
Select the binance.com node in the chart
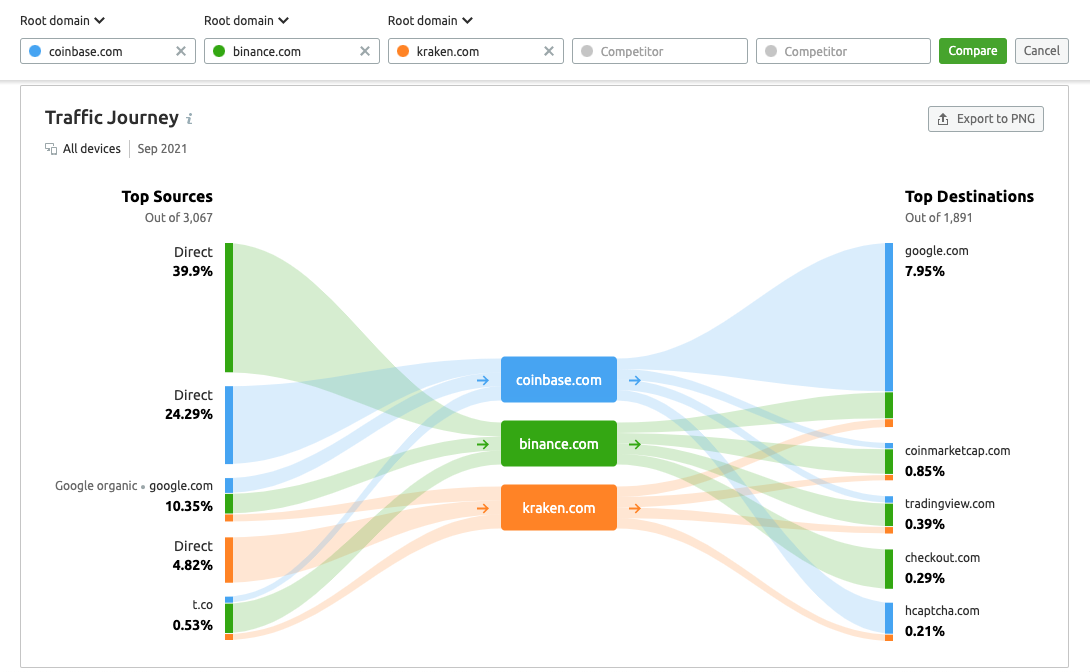pyautogui.click(x=559, y=443)
